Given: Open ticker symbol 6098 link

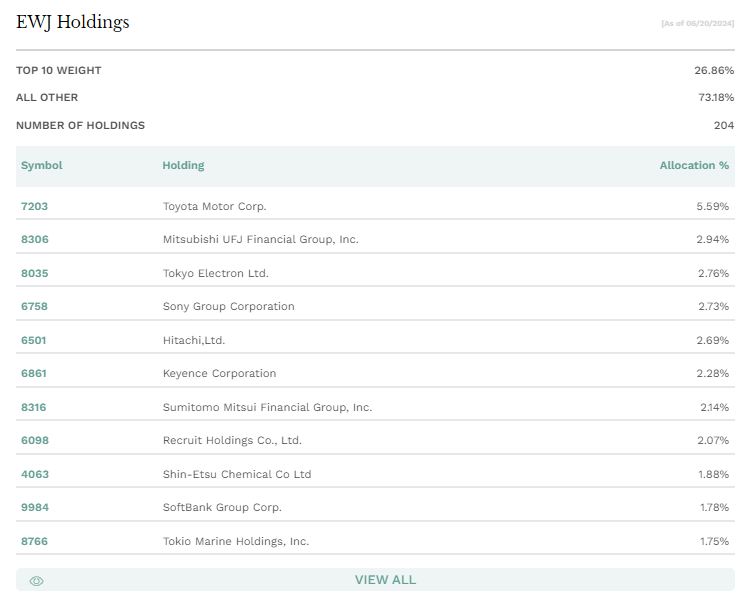Looking at the screenshot, I should [35, 440].
